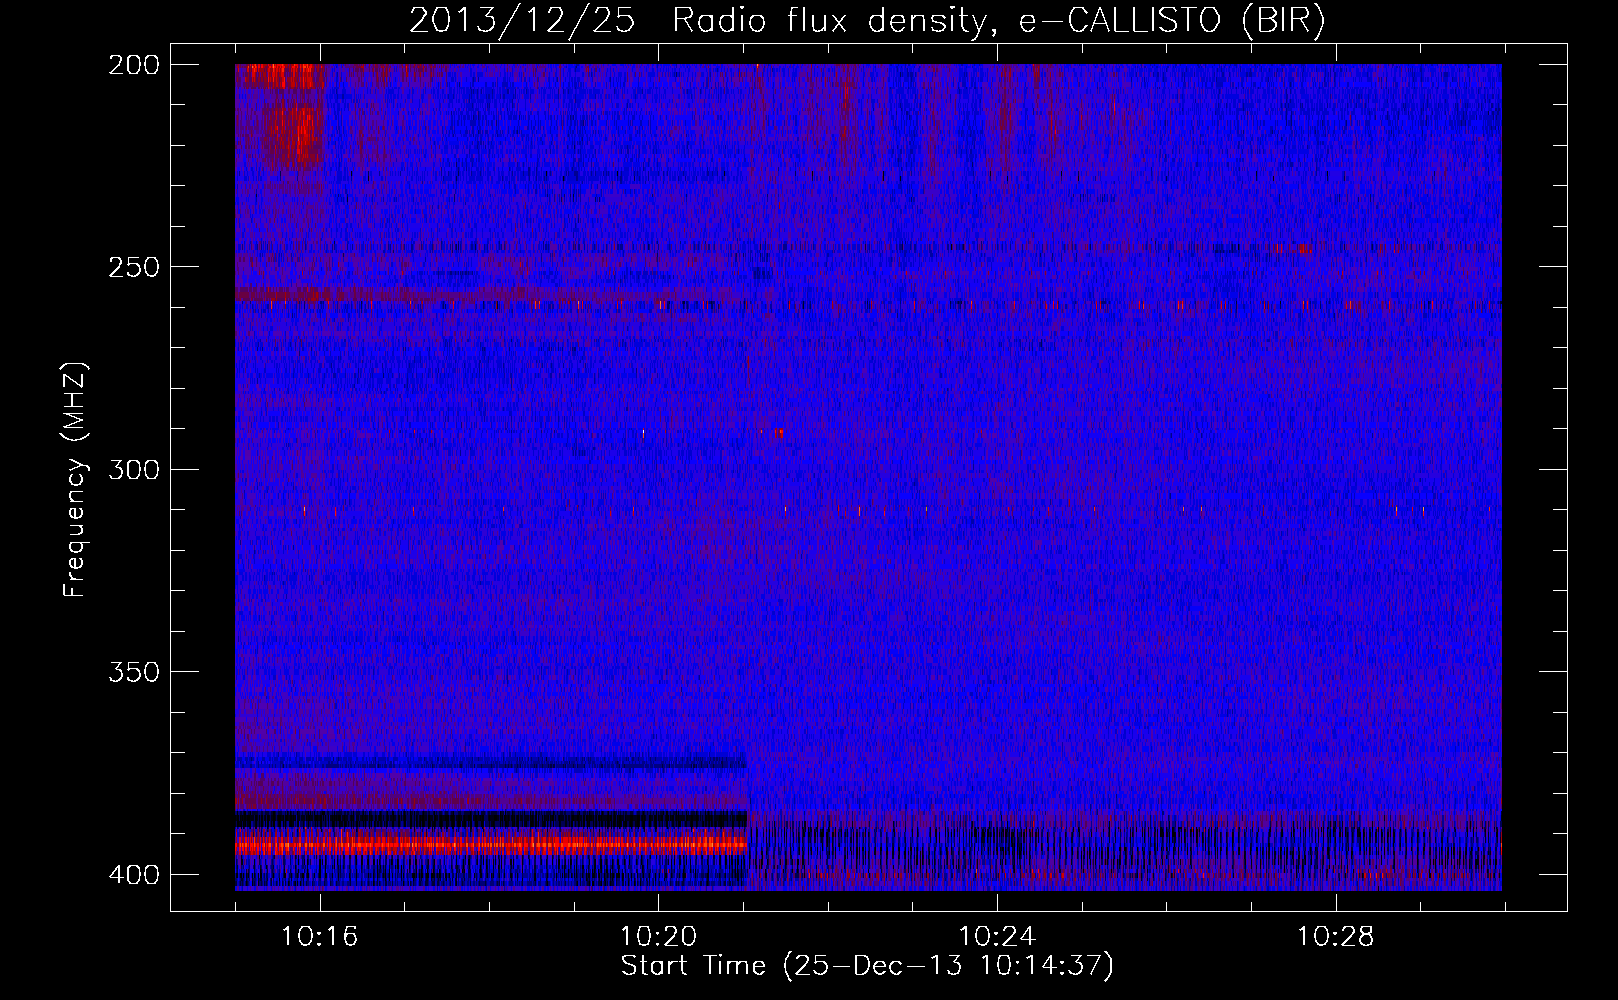Click the 10:24 time tick label
Viewport: 1618px width, 1000px height.
pos(997,937)
